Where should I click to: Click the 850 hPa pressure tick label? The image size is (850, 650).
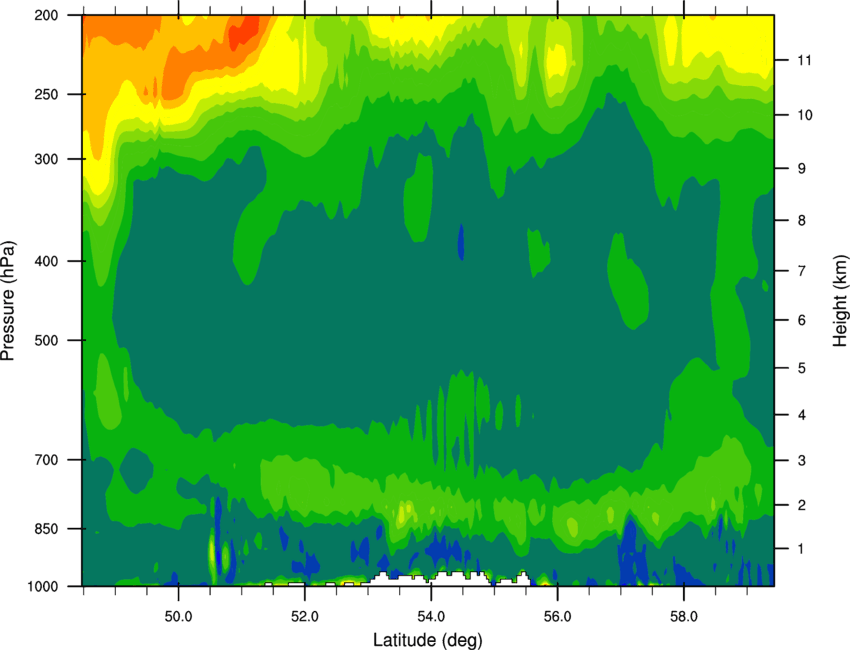[x=46, y=529]
